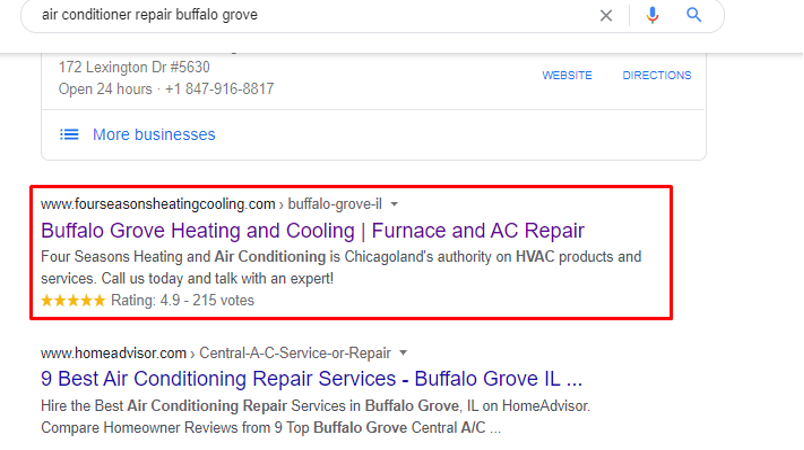
Task: Expand the dropdown arrow after buffalo-grove-il
Action: coord(394,204)
